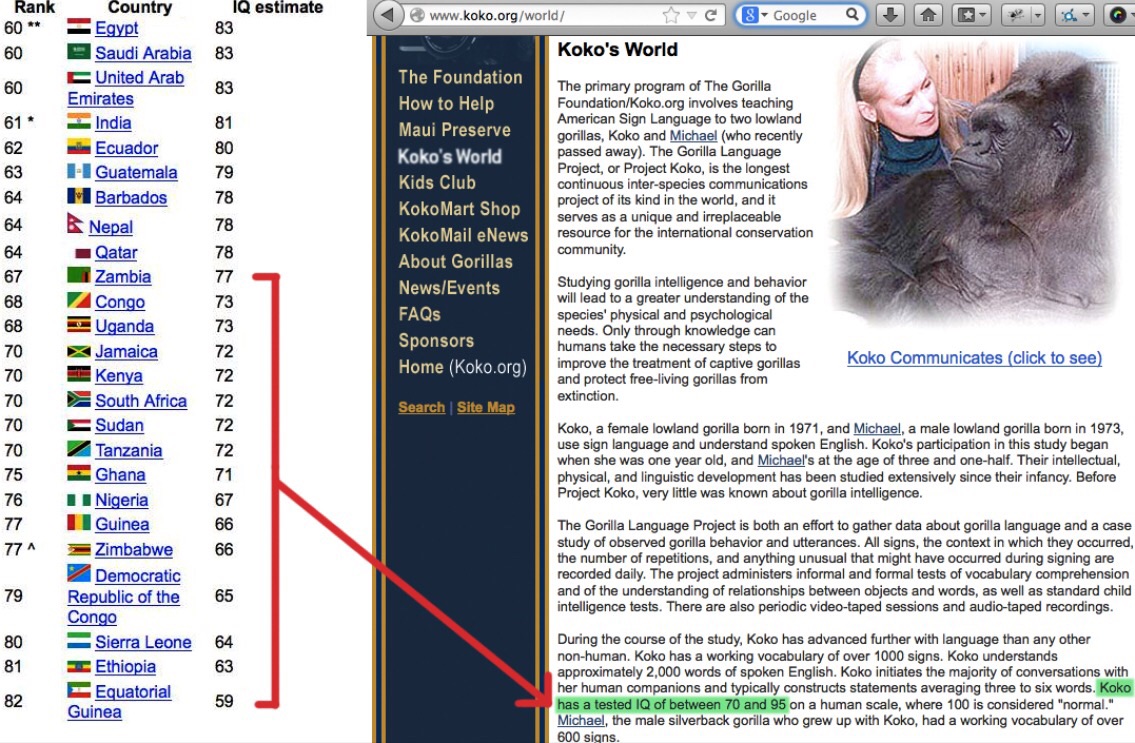Viewport: 1135px width, 743px height.
Task: Reload the page with the refresh icon
Action: [711, 16]
